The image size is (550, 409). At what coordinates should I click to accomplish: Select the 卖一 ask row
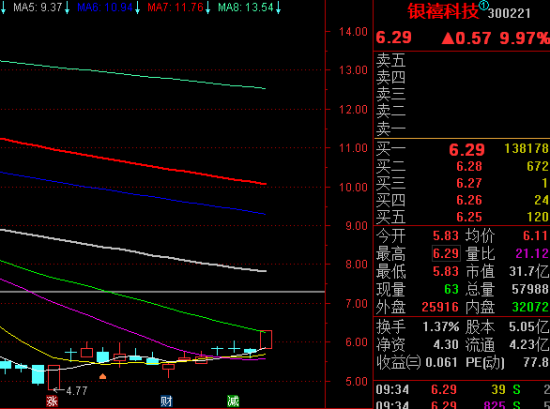(462, 129)
